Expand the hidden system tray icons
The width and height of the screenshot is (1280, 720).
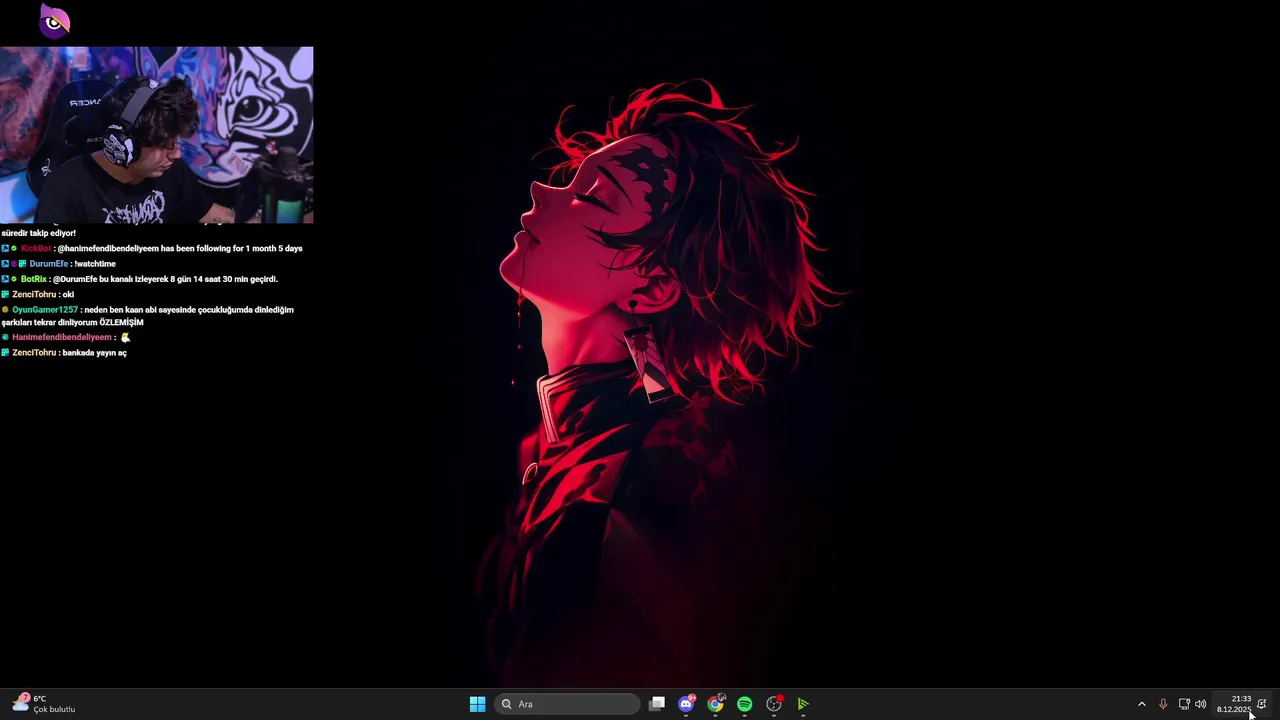(1142, 704)
